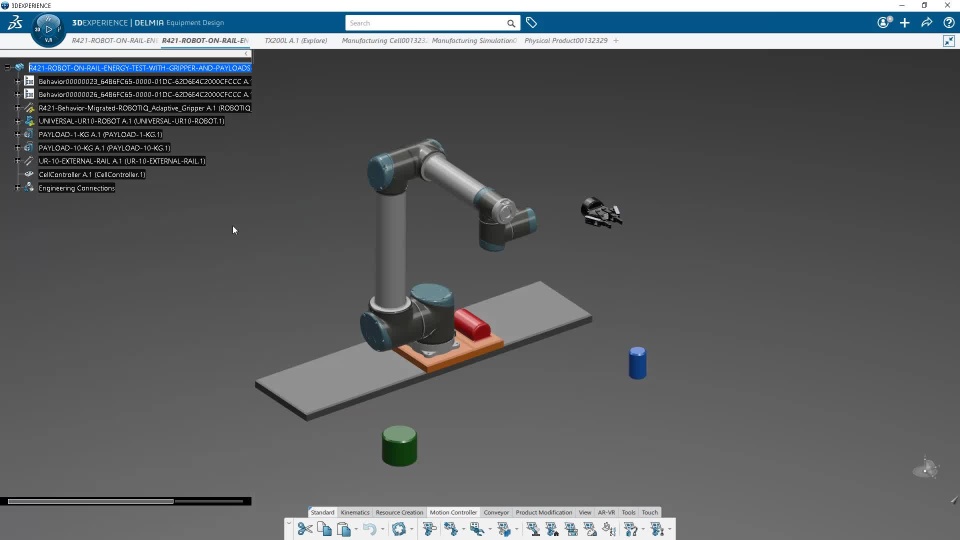Click the Behavior00000023 node icon

click(29, 81)
